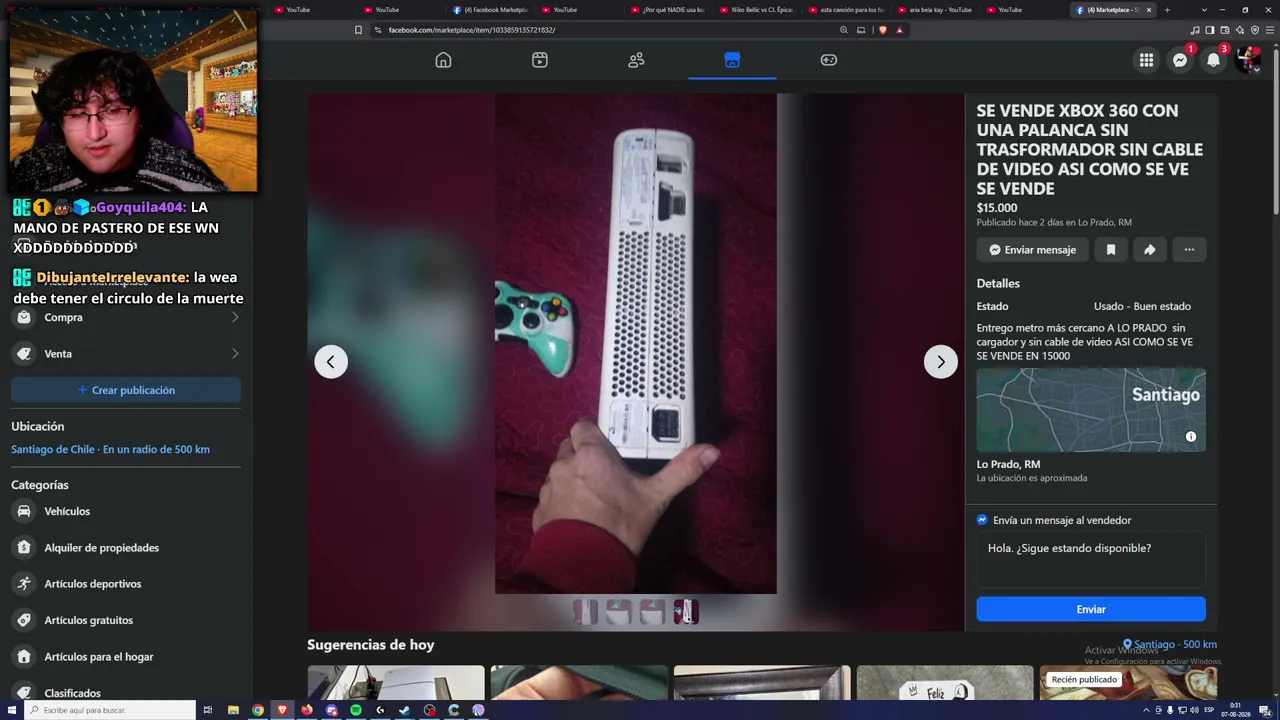Open Artículos deportivos category

click(x=126, y=584)
